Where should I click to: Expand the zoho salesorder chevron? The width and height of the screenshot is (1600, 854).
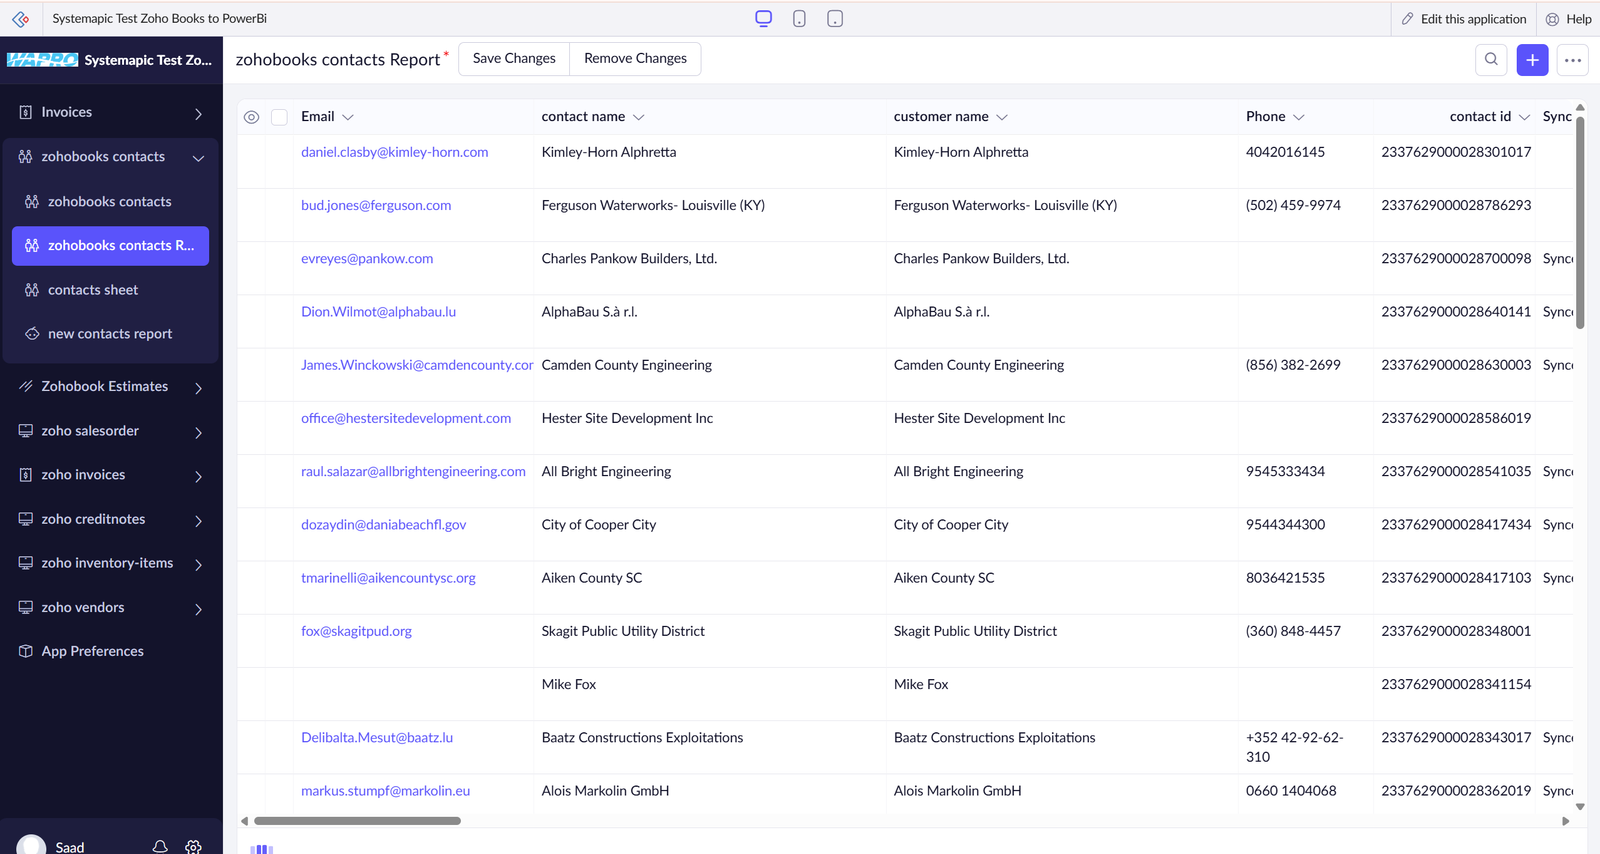198,432
